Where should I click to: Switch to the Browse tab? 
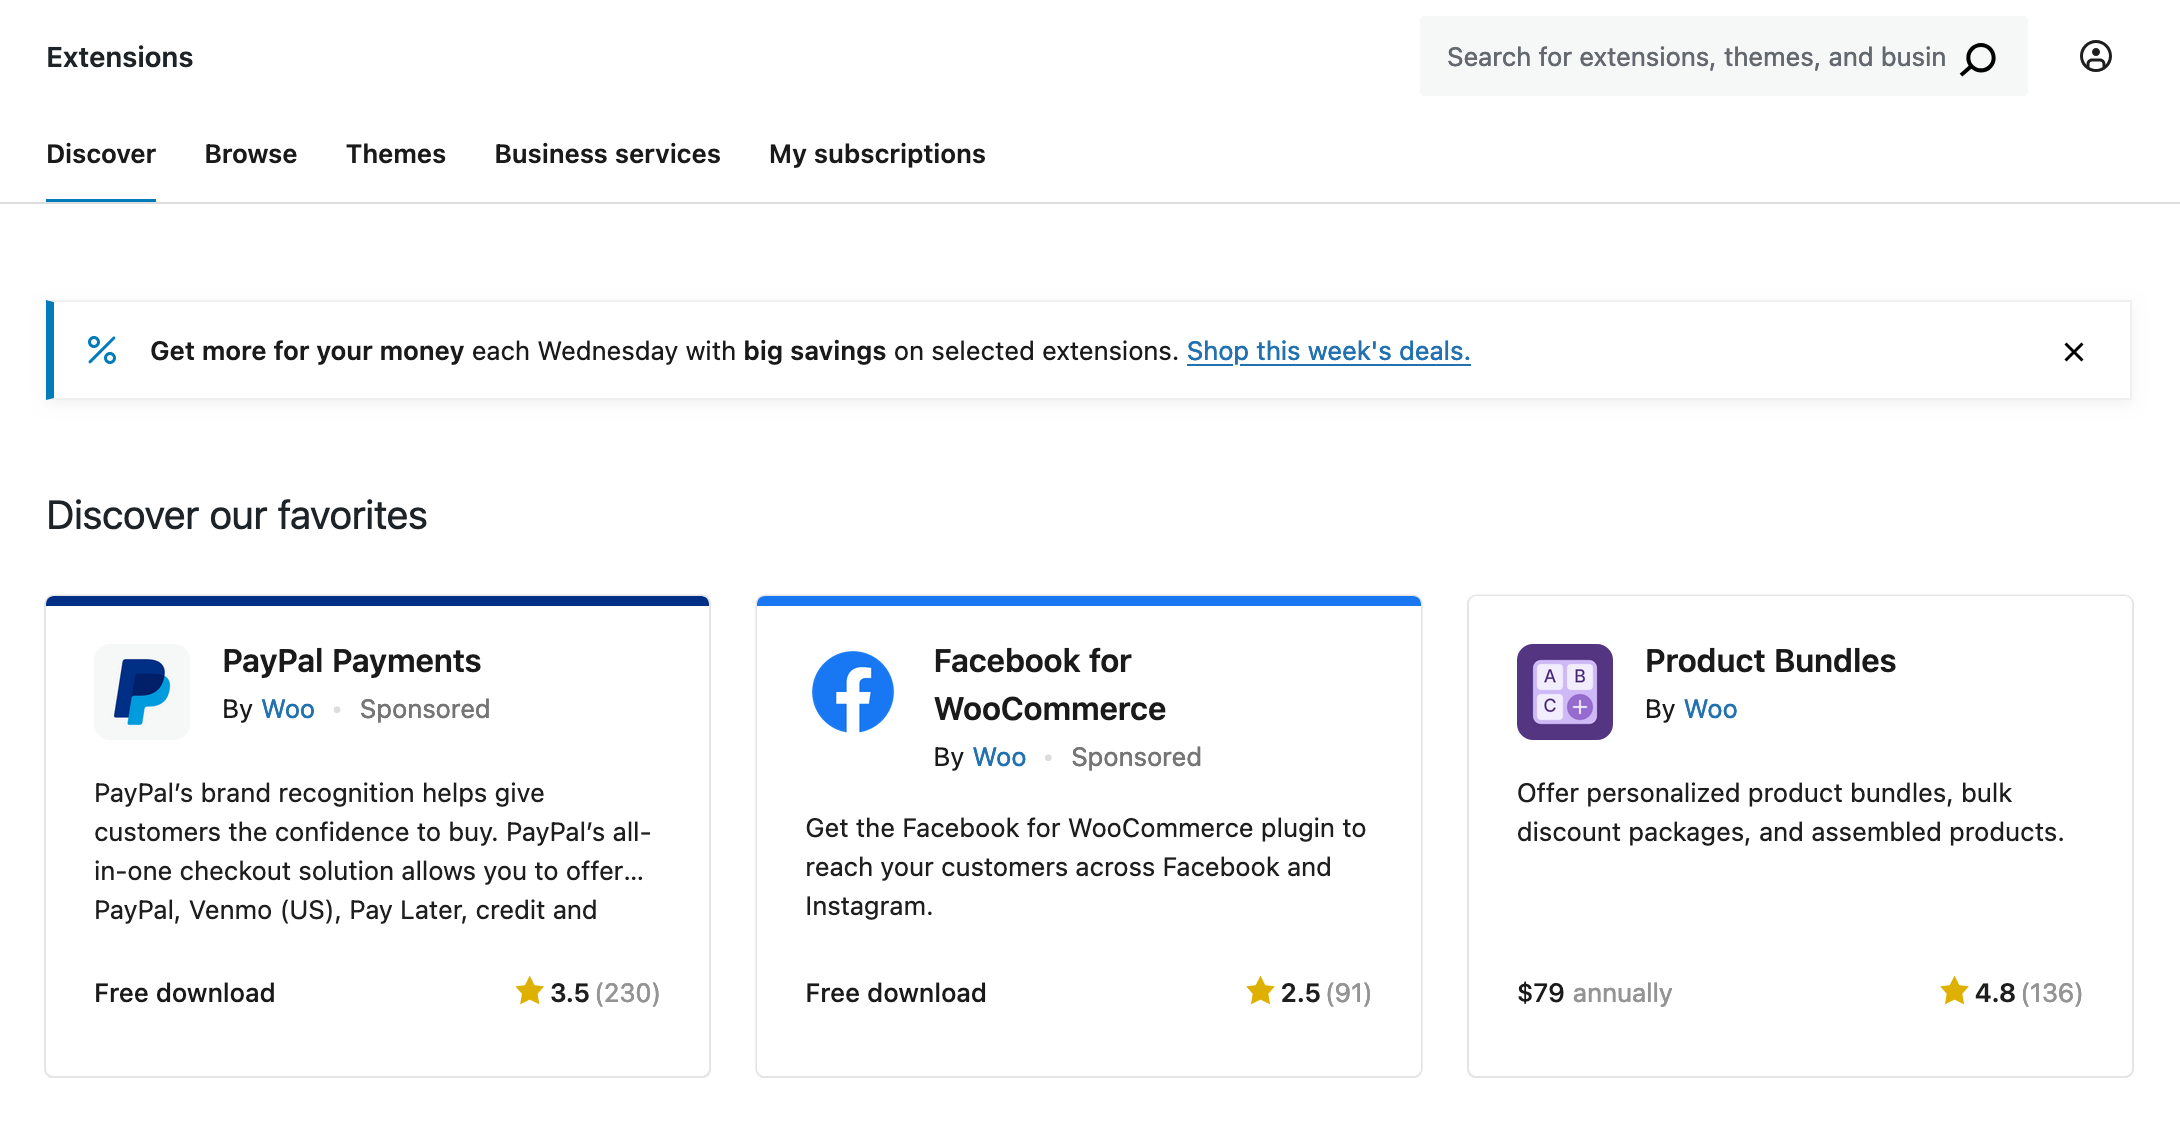pos(250,153)
